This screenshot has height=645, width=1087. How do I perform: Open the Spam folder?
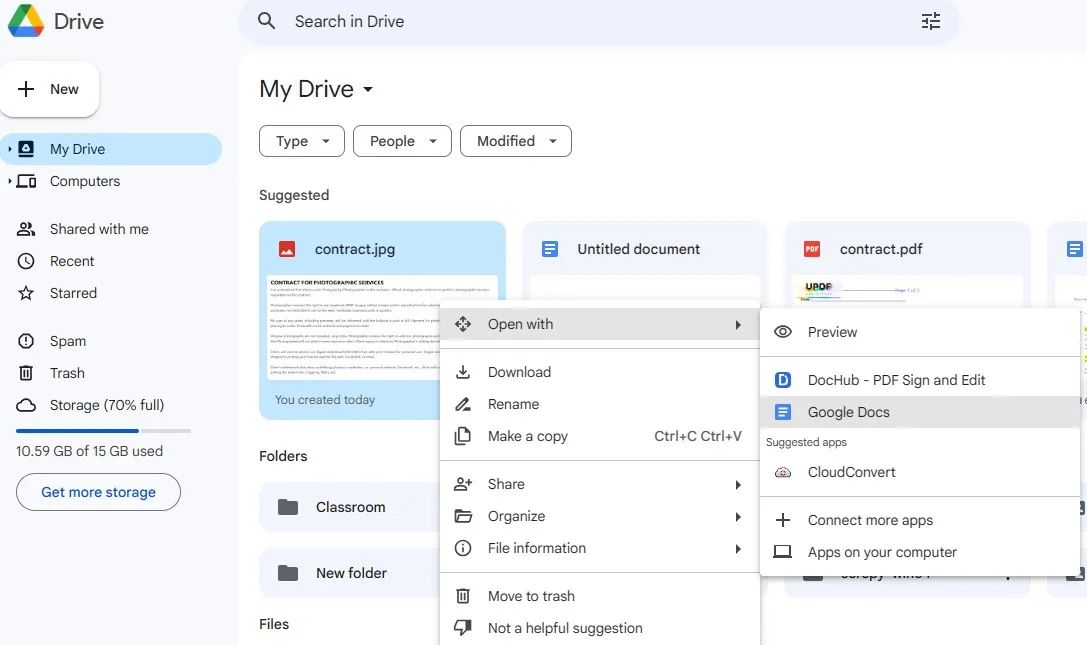tap(66, 340)
